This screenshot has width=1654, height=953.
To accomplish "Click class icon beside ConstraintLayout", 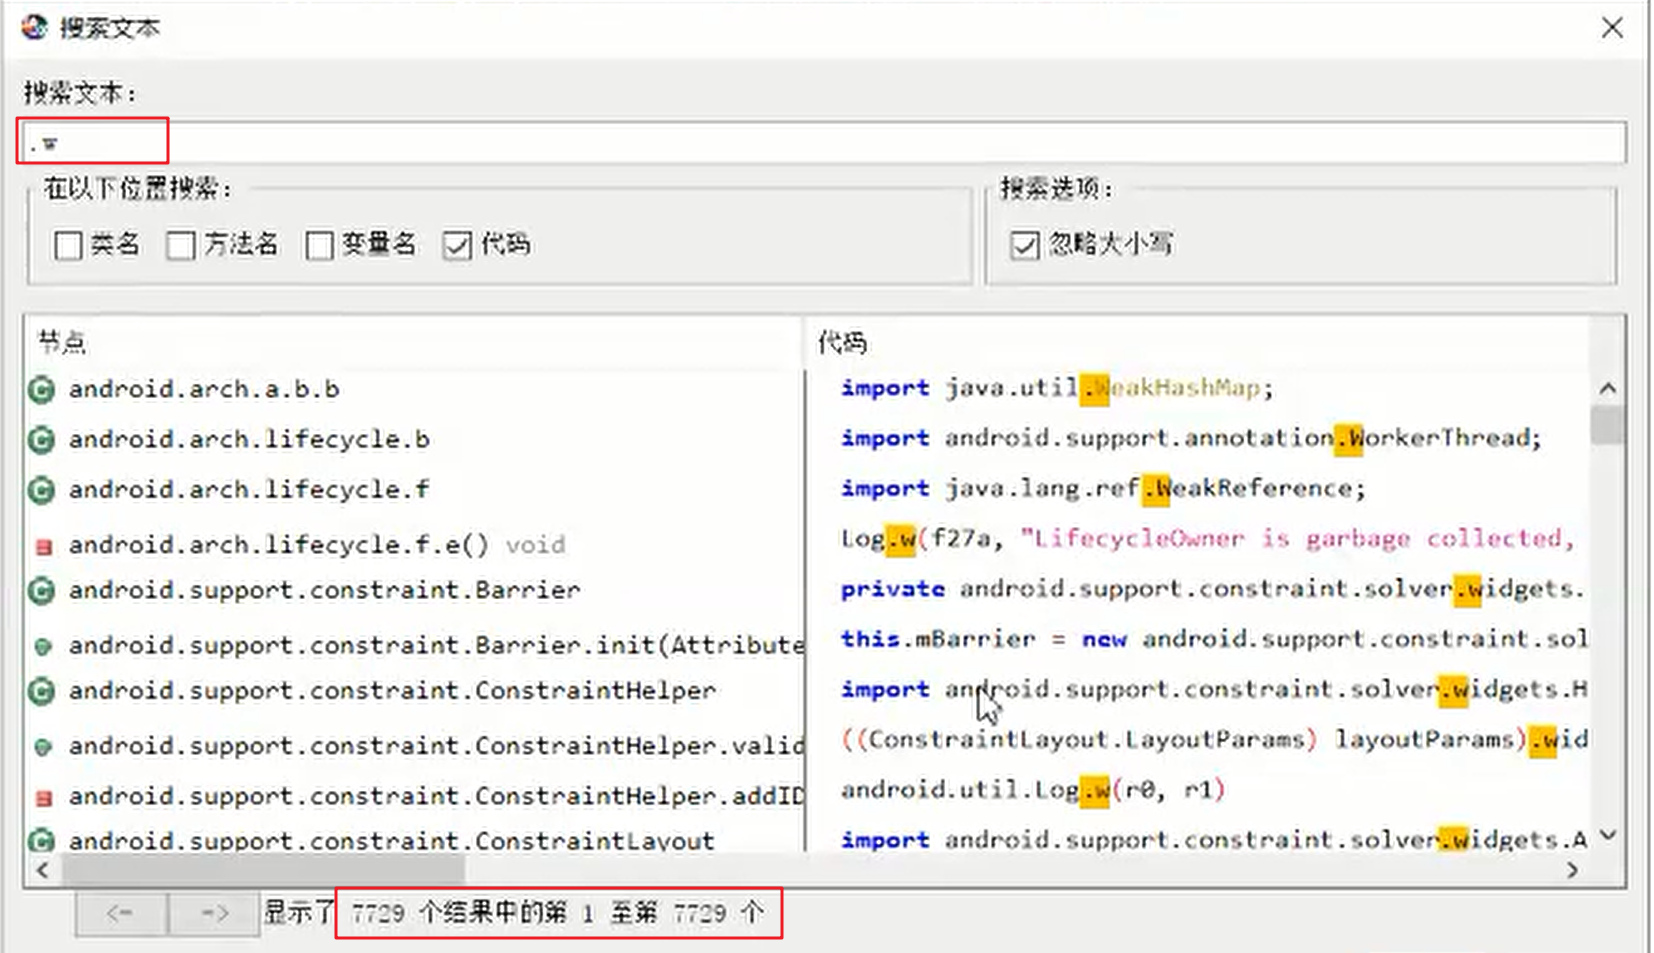I will tap(42, 841).
